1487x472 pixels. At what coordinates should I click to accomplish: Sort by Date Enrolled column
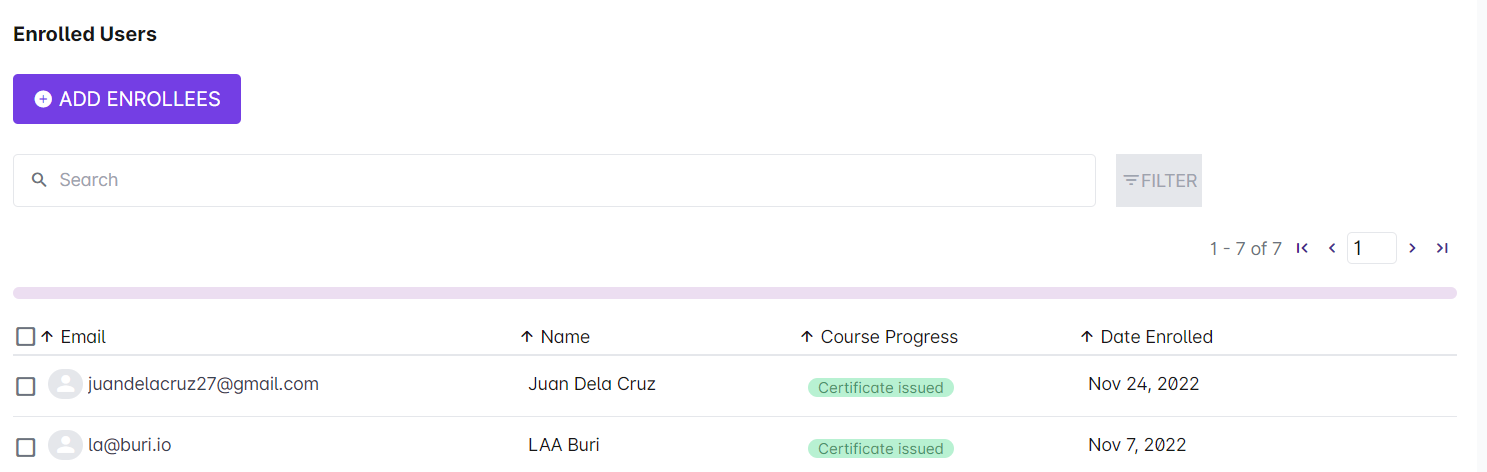tap(1156, 337)
